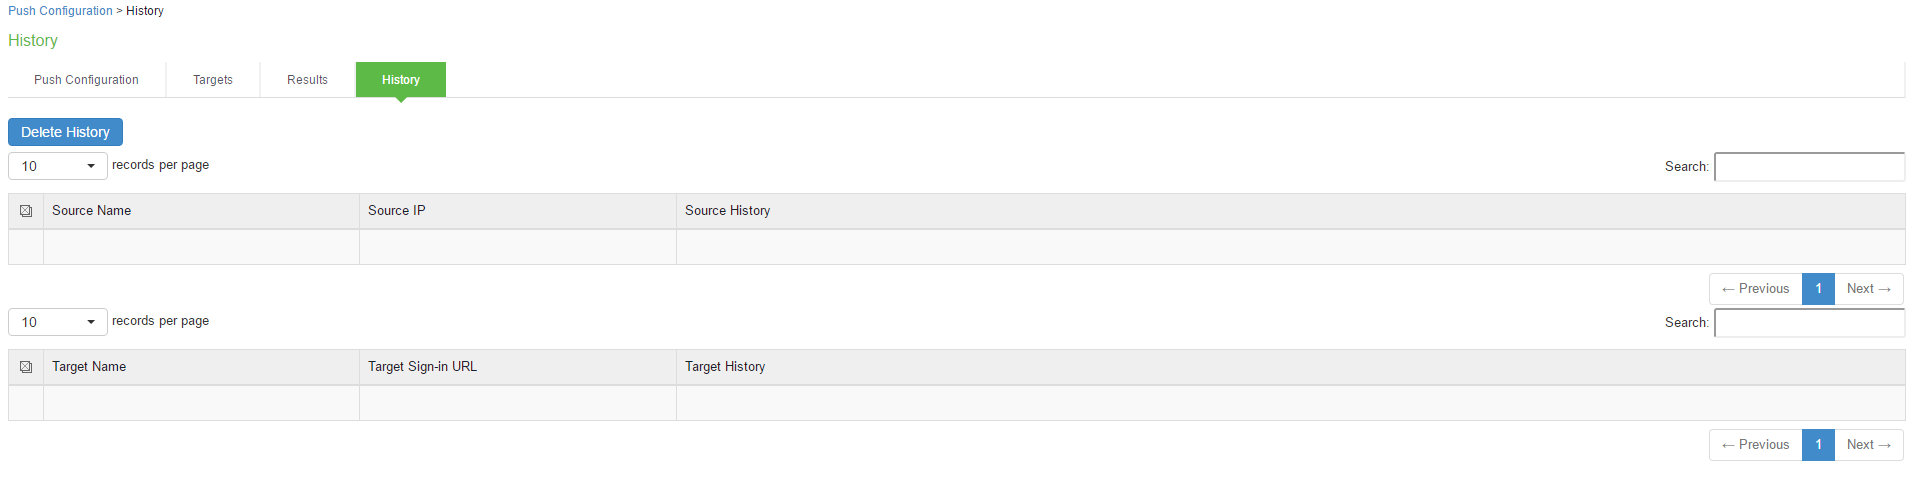Focus the source table Search field

point(1809,167)
